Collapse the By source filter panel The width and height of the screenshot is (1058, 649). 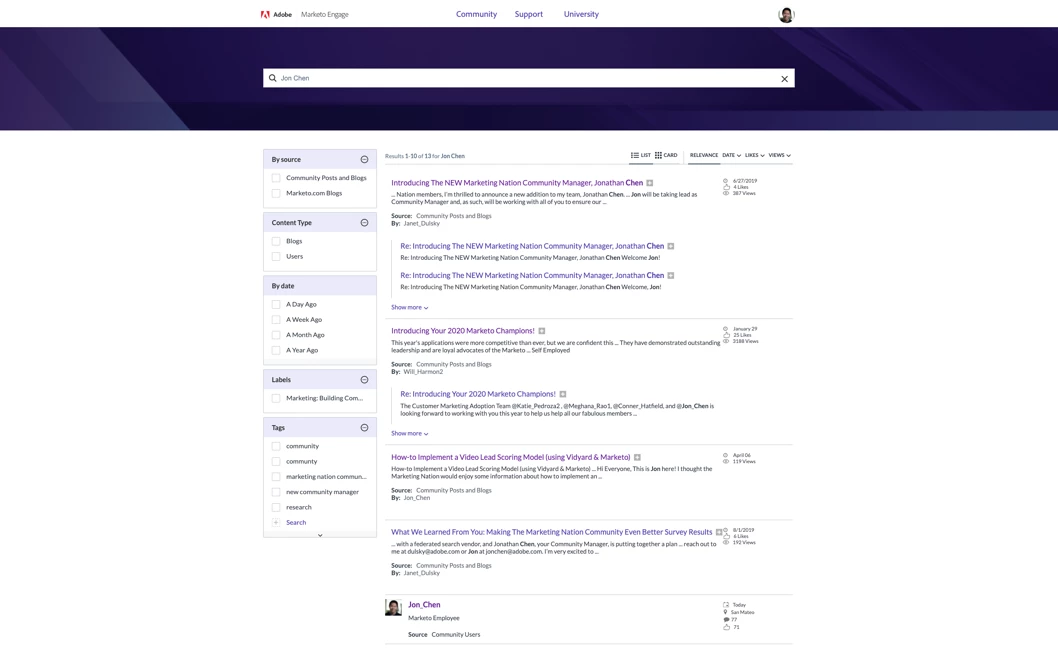364,160
